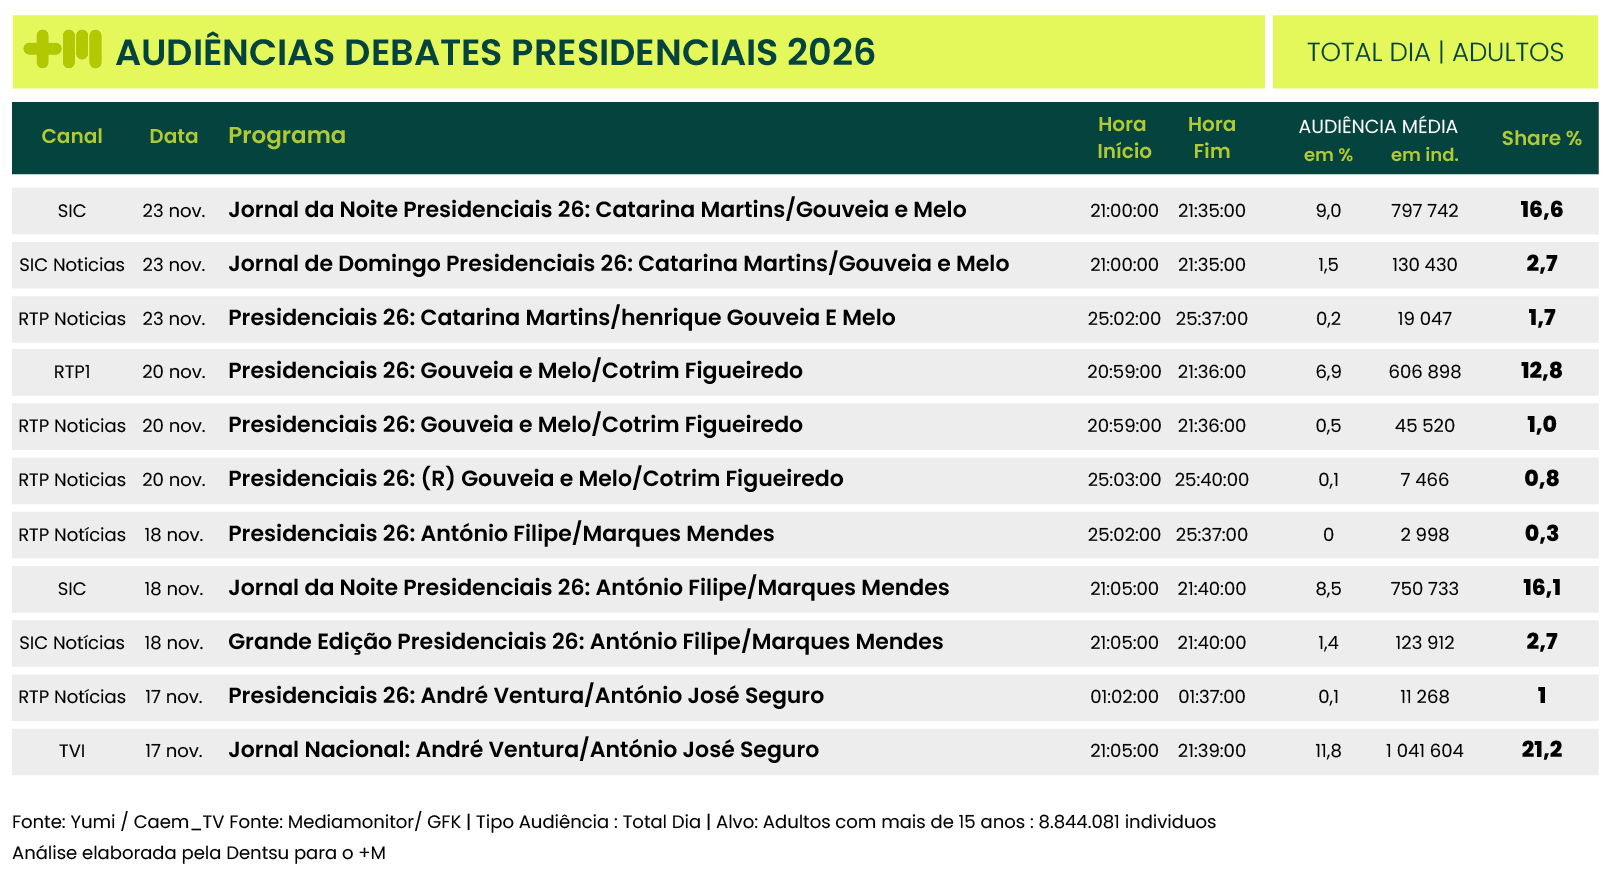
Task: Select Grande Edição Presidenciais 26 program title
Action: tap(585, 642)
